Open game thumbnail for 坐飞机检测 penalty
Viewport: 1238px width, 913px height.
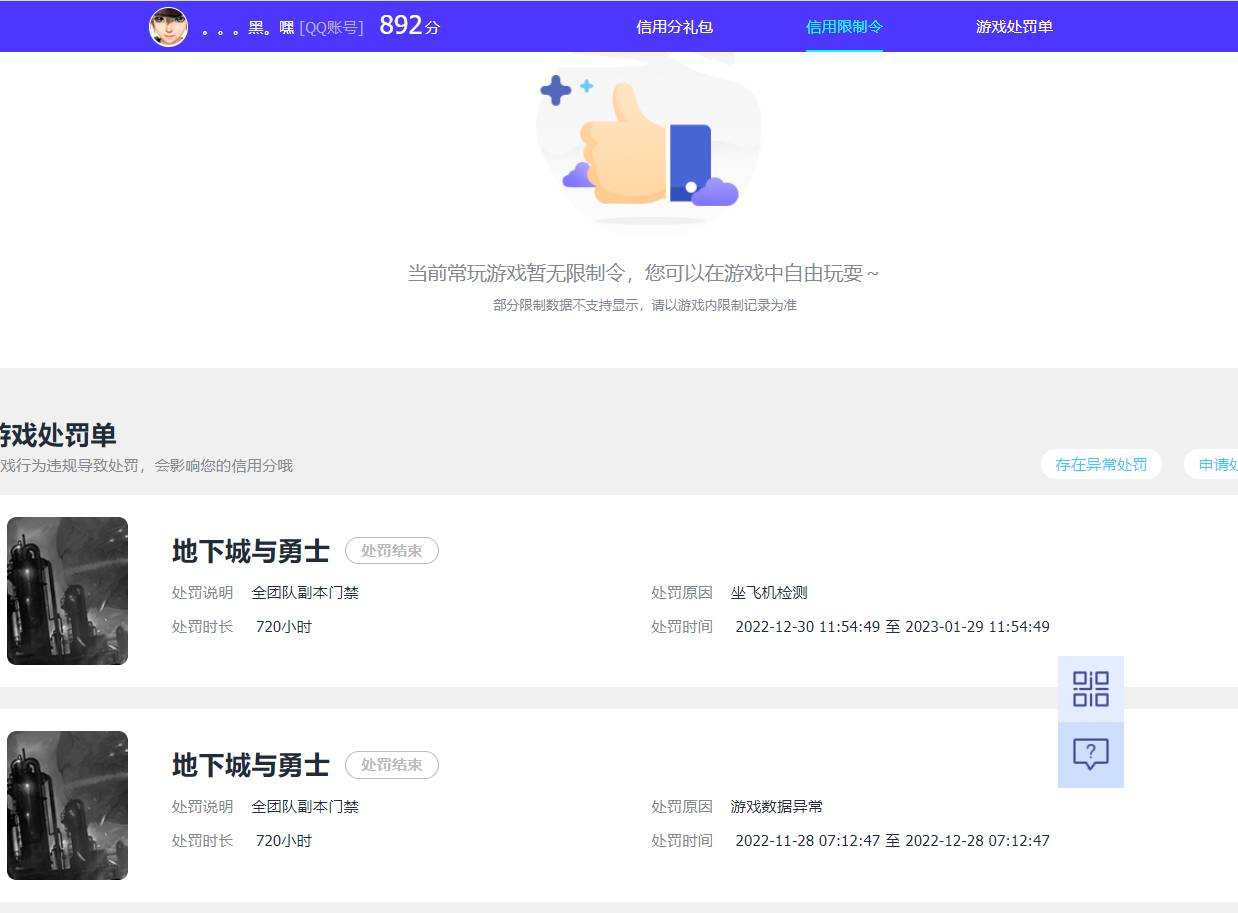pos(67,591)
